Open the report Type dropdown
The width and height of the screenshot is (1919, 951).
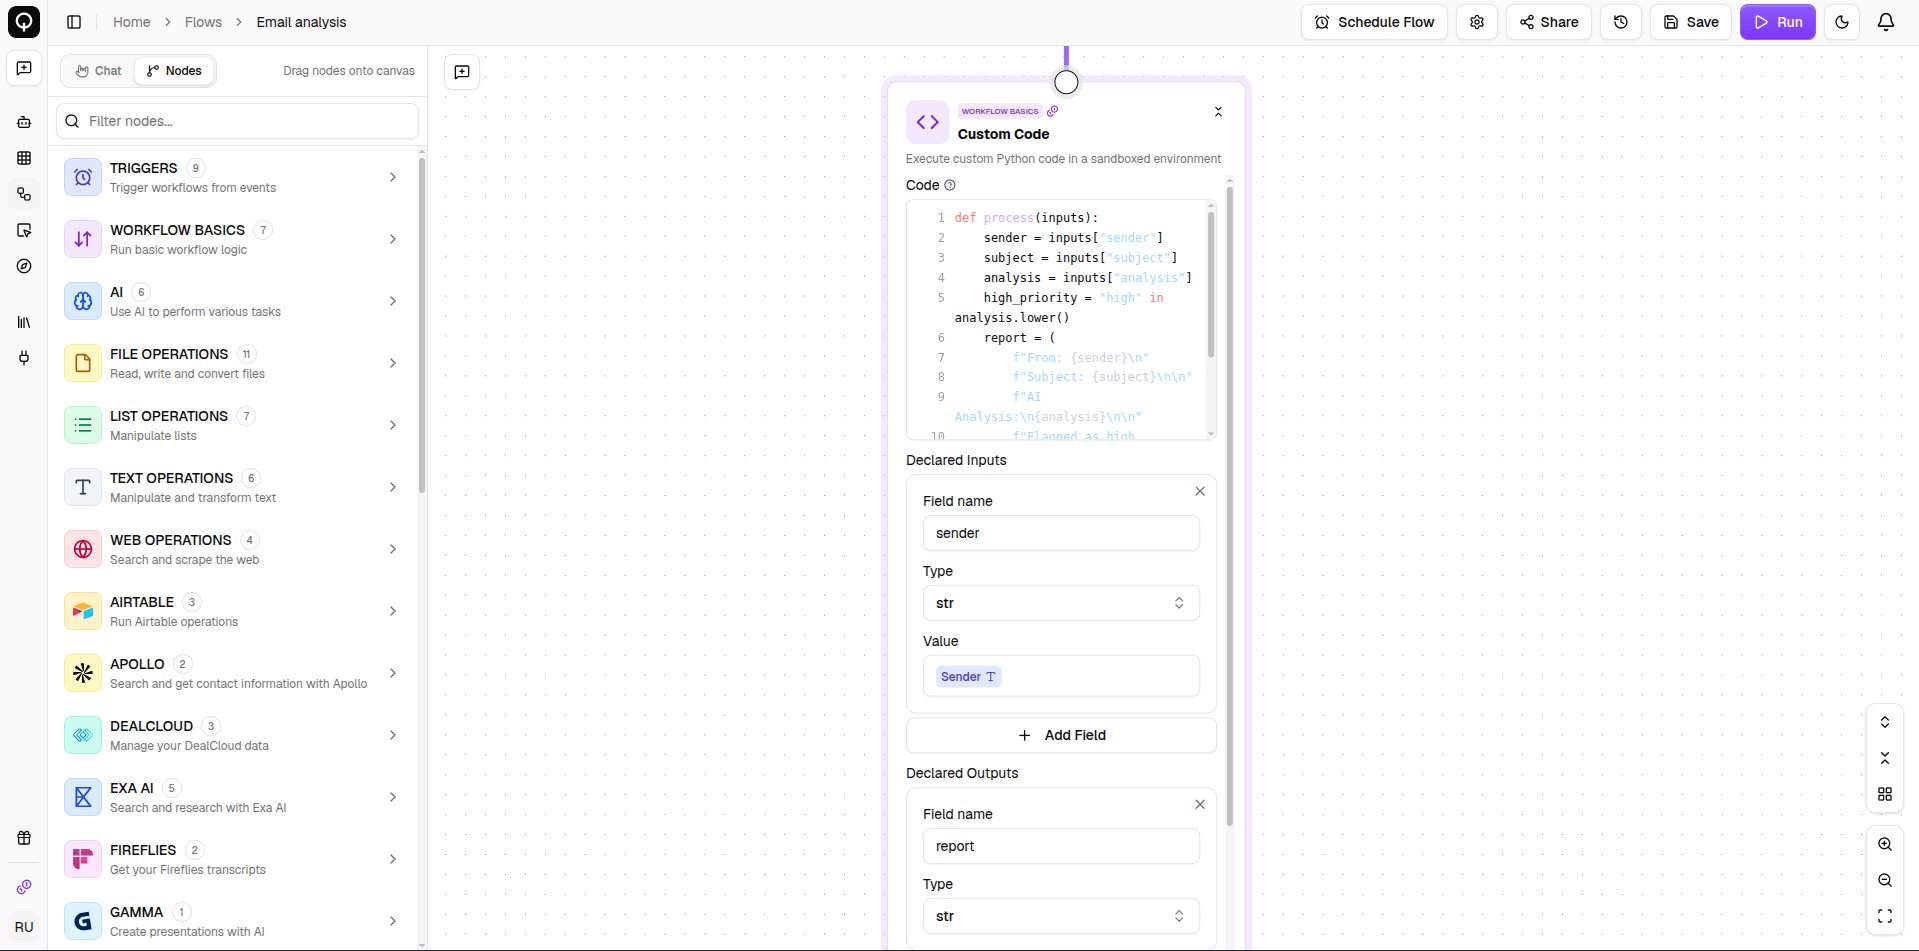(x=1061, y=916)
